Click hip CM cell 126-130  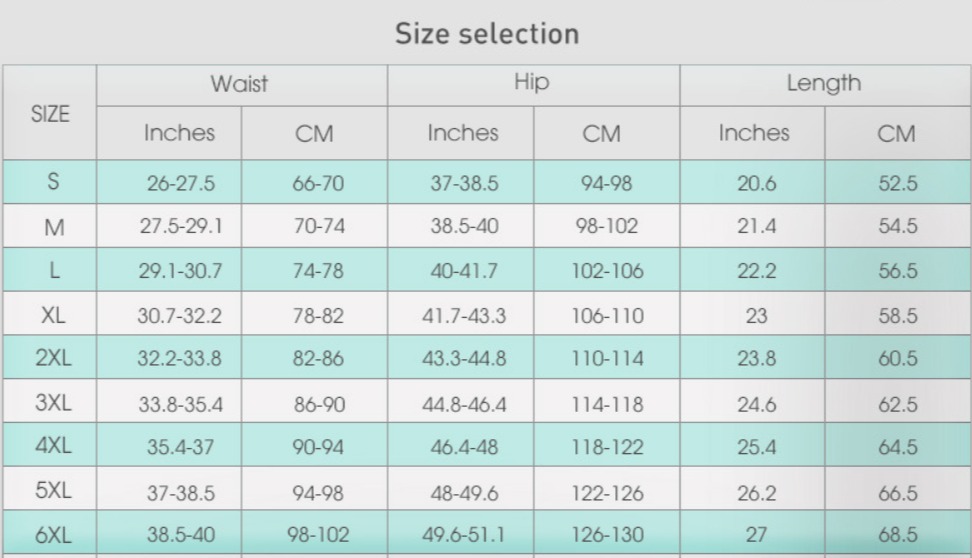(x=608, y=534)
